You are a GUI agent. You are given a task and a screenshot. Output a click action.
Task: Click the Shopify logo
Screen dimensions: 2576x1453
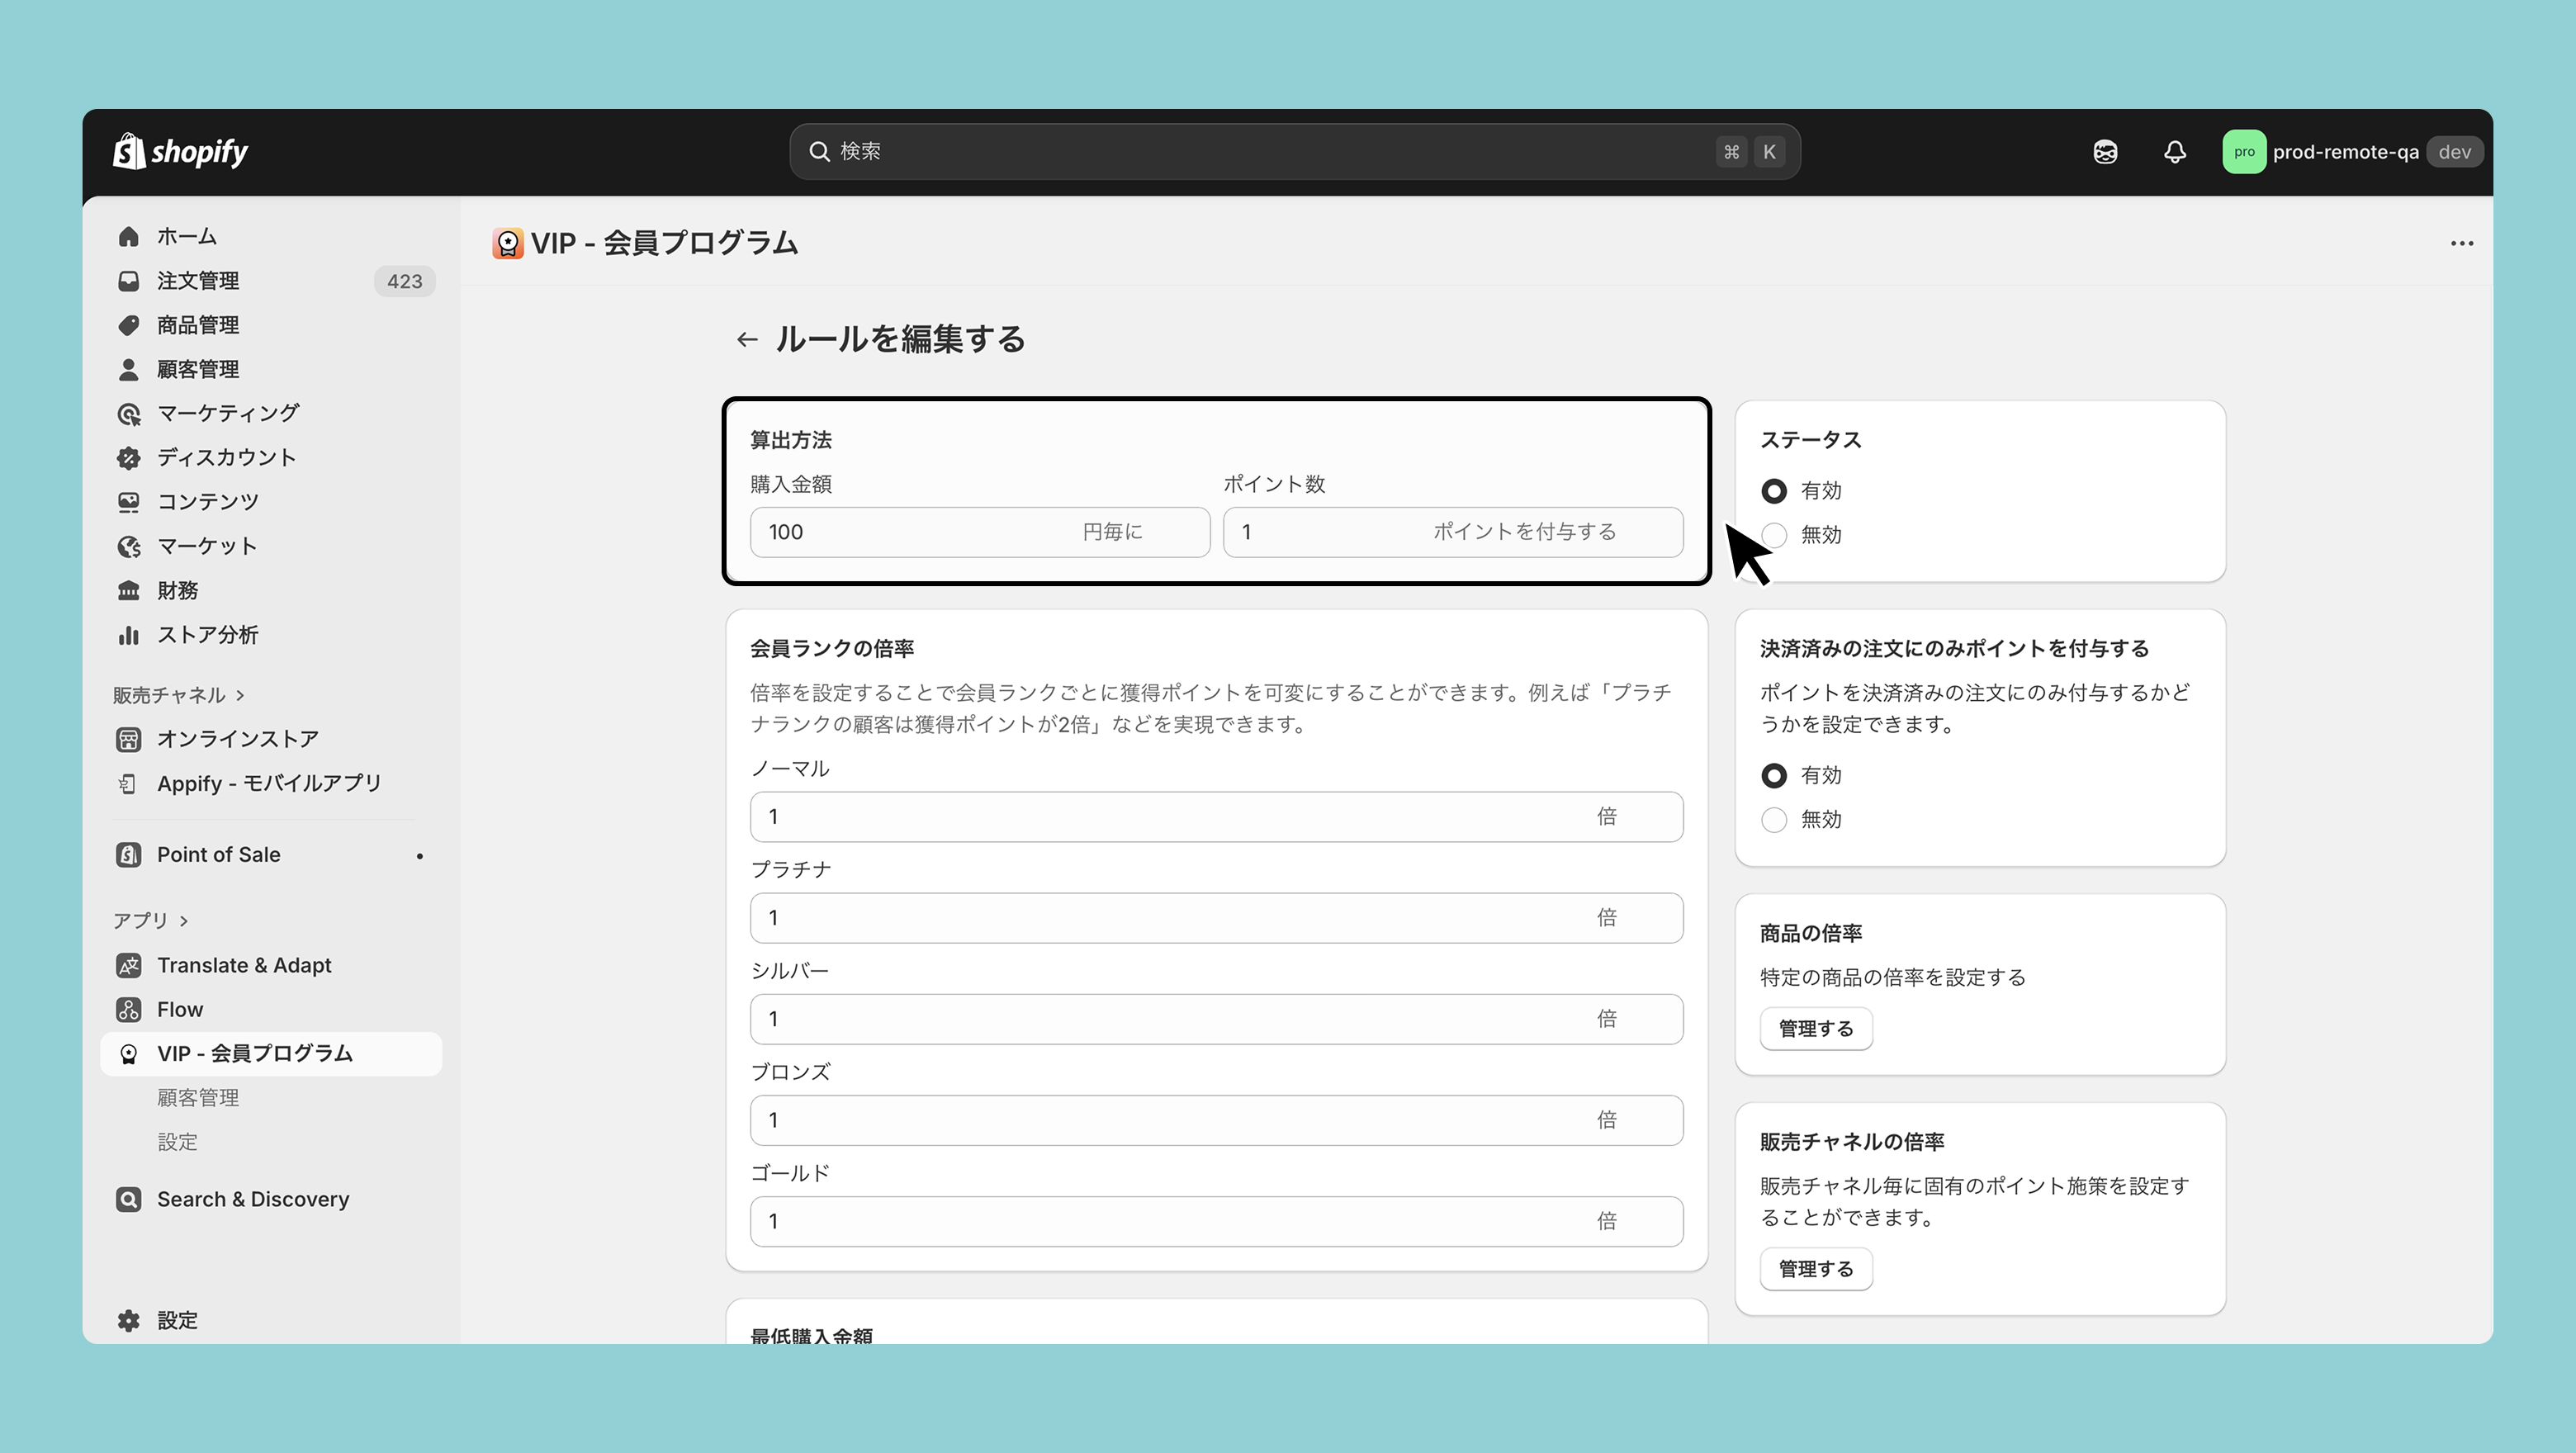pos(181,152)
